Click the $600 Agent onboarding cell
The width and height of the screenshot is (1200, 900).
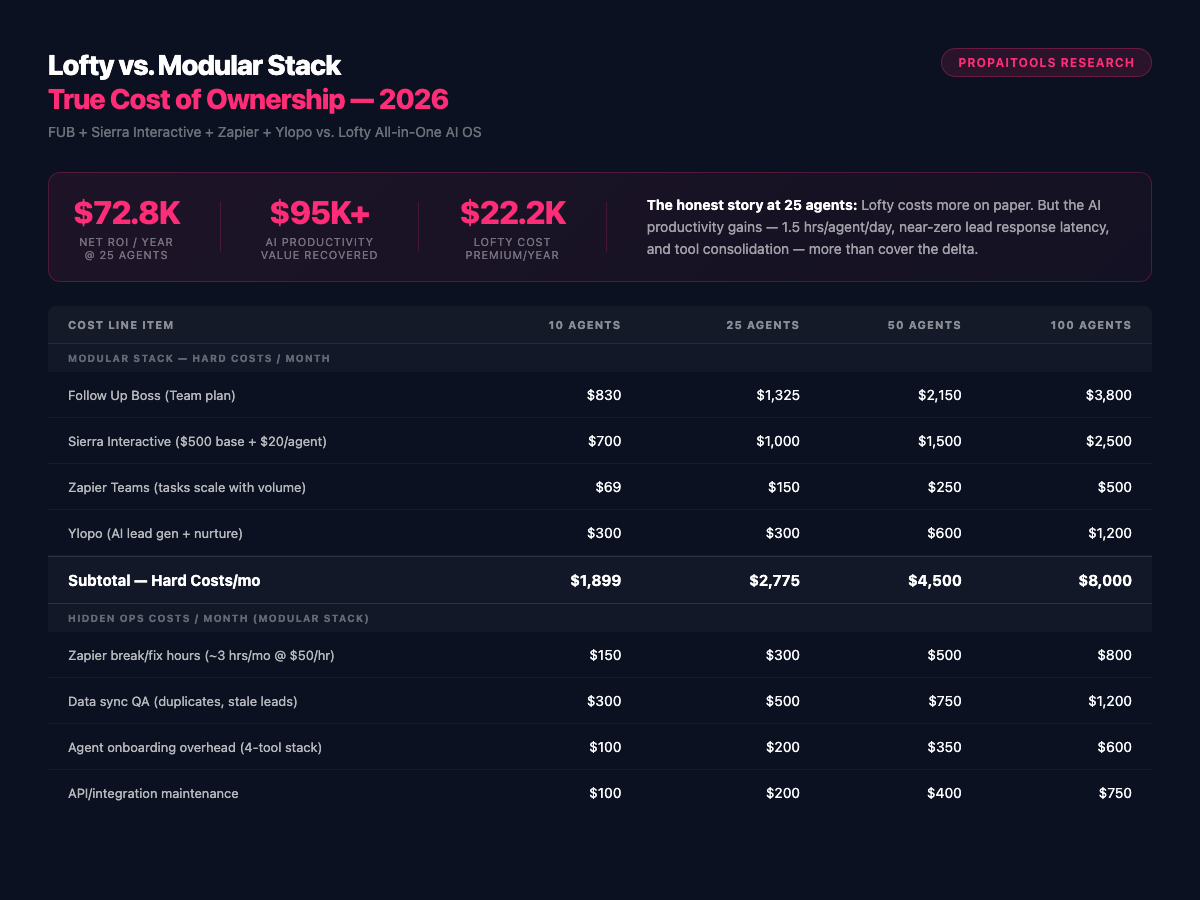(1114, 747)
